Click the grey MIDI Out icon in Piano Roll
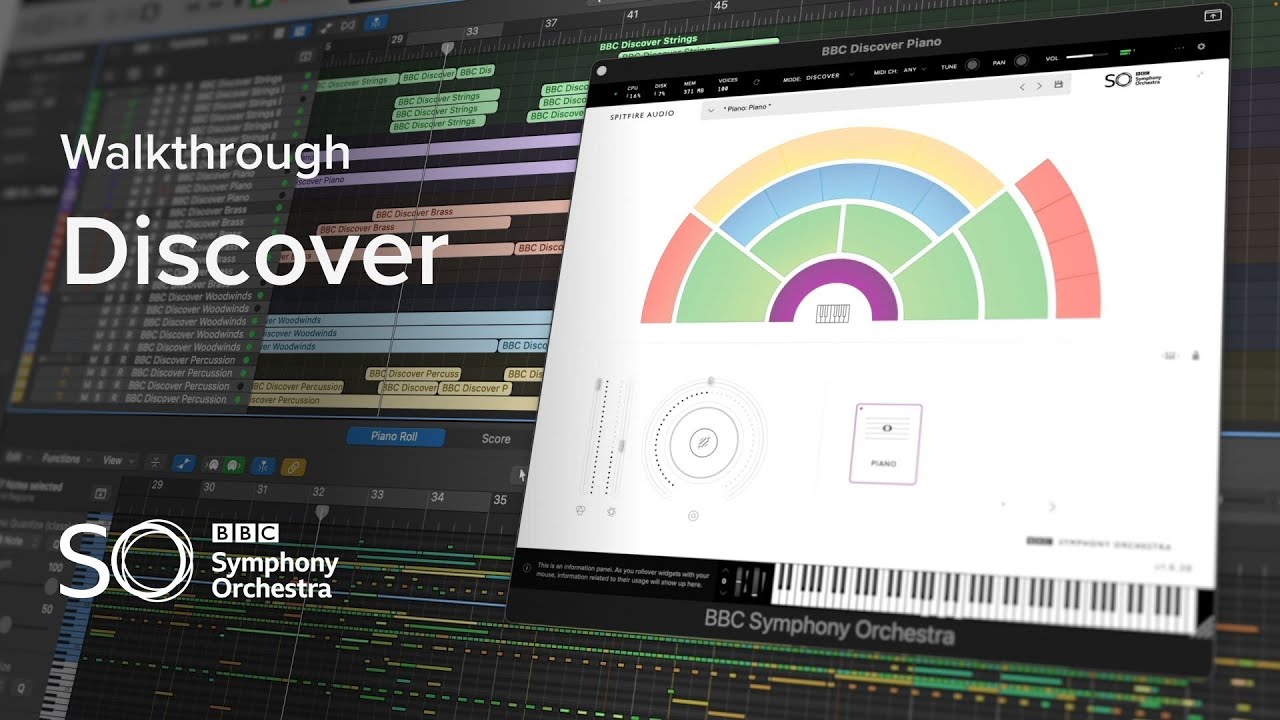This screenshot has height=720, width=1280. tap(213, 465)
